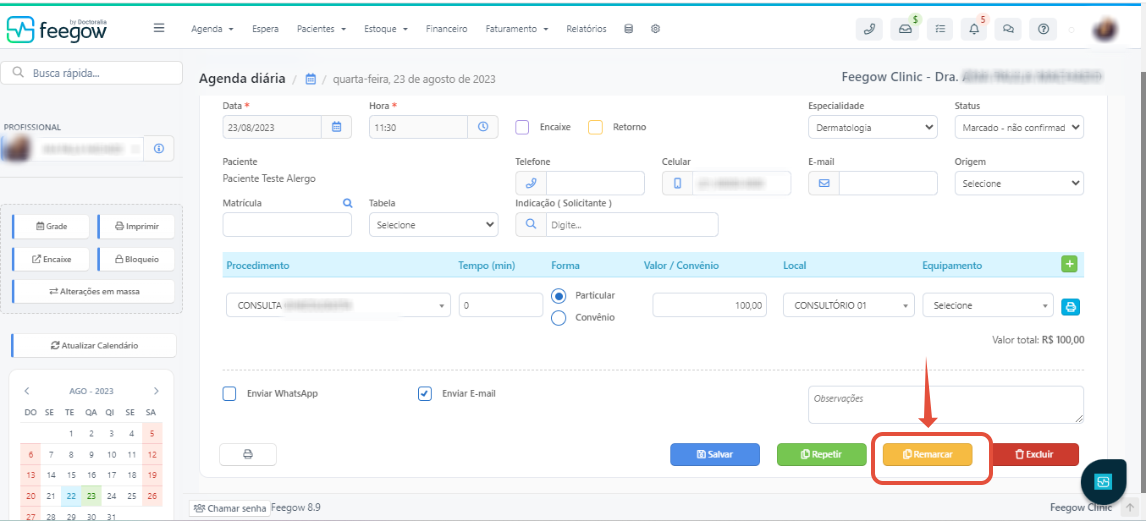Open the Local CONSULTÓRIO 01 dropdown
Image resolution: width=1146 pixels, height=521 pixels.
pyautogui.click(x=849, y=305)
